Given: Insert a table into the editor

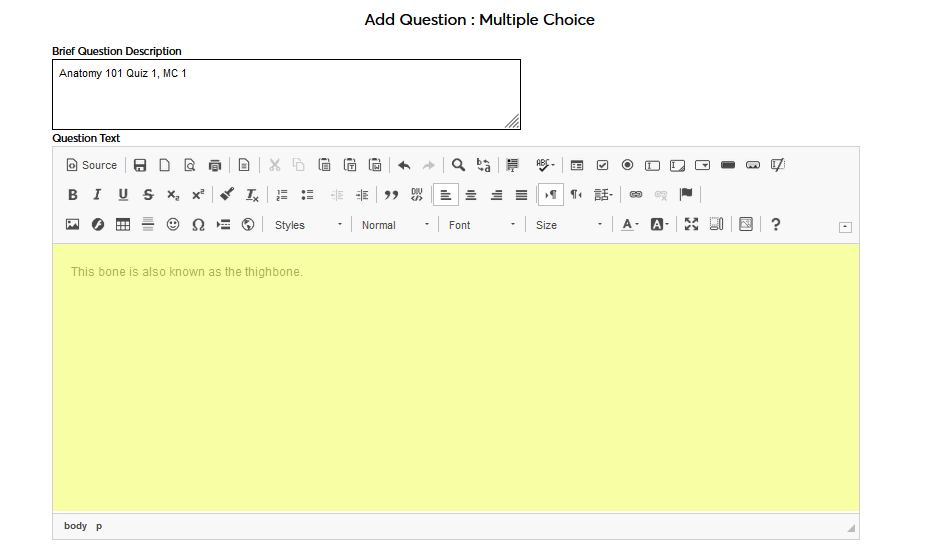Looking at the screenshot, I should tap(123, 225).
